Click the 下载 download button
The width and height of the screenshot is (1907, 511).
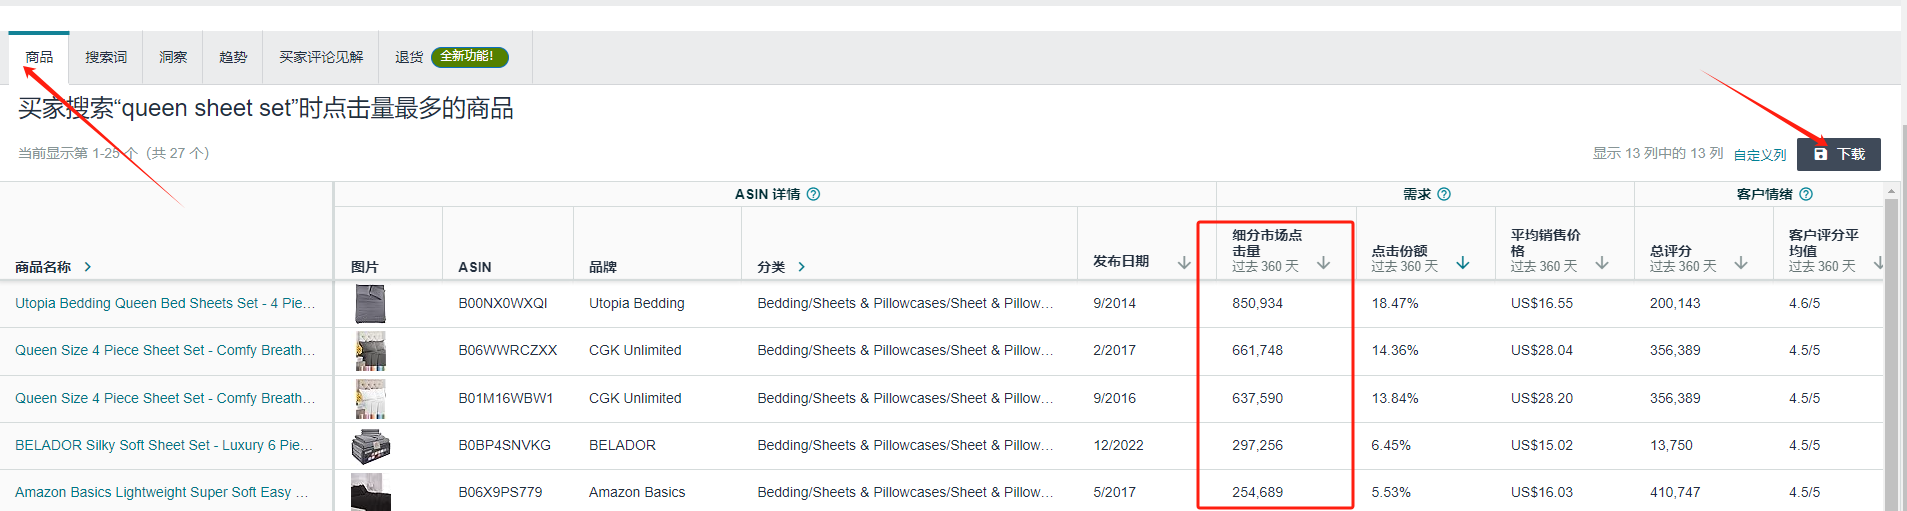click(1838, 154)
